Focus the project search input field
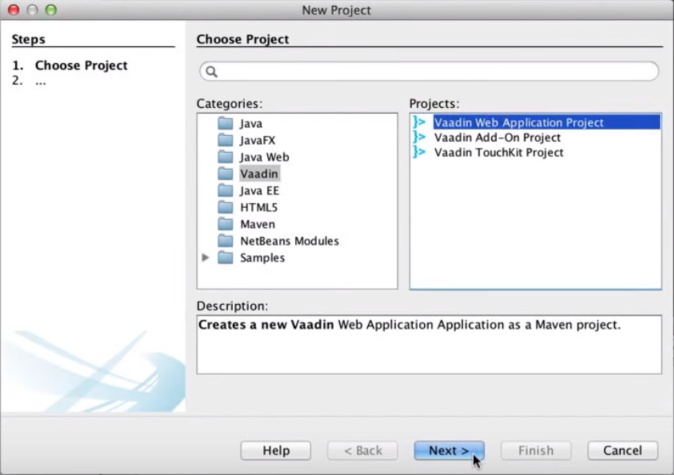The height and width of the screenshot is (475, 674). pyautogui.click(x=429, y=71)
